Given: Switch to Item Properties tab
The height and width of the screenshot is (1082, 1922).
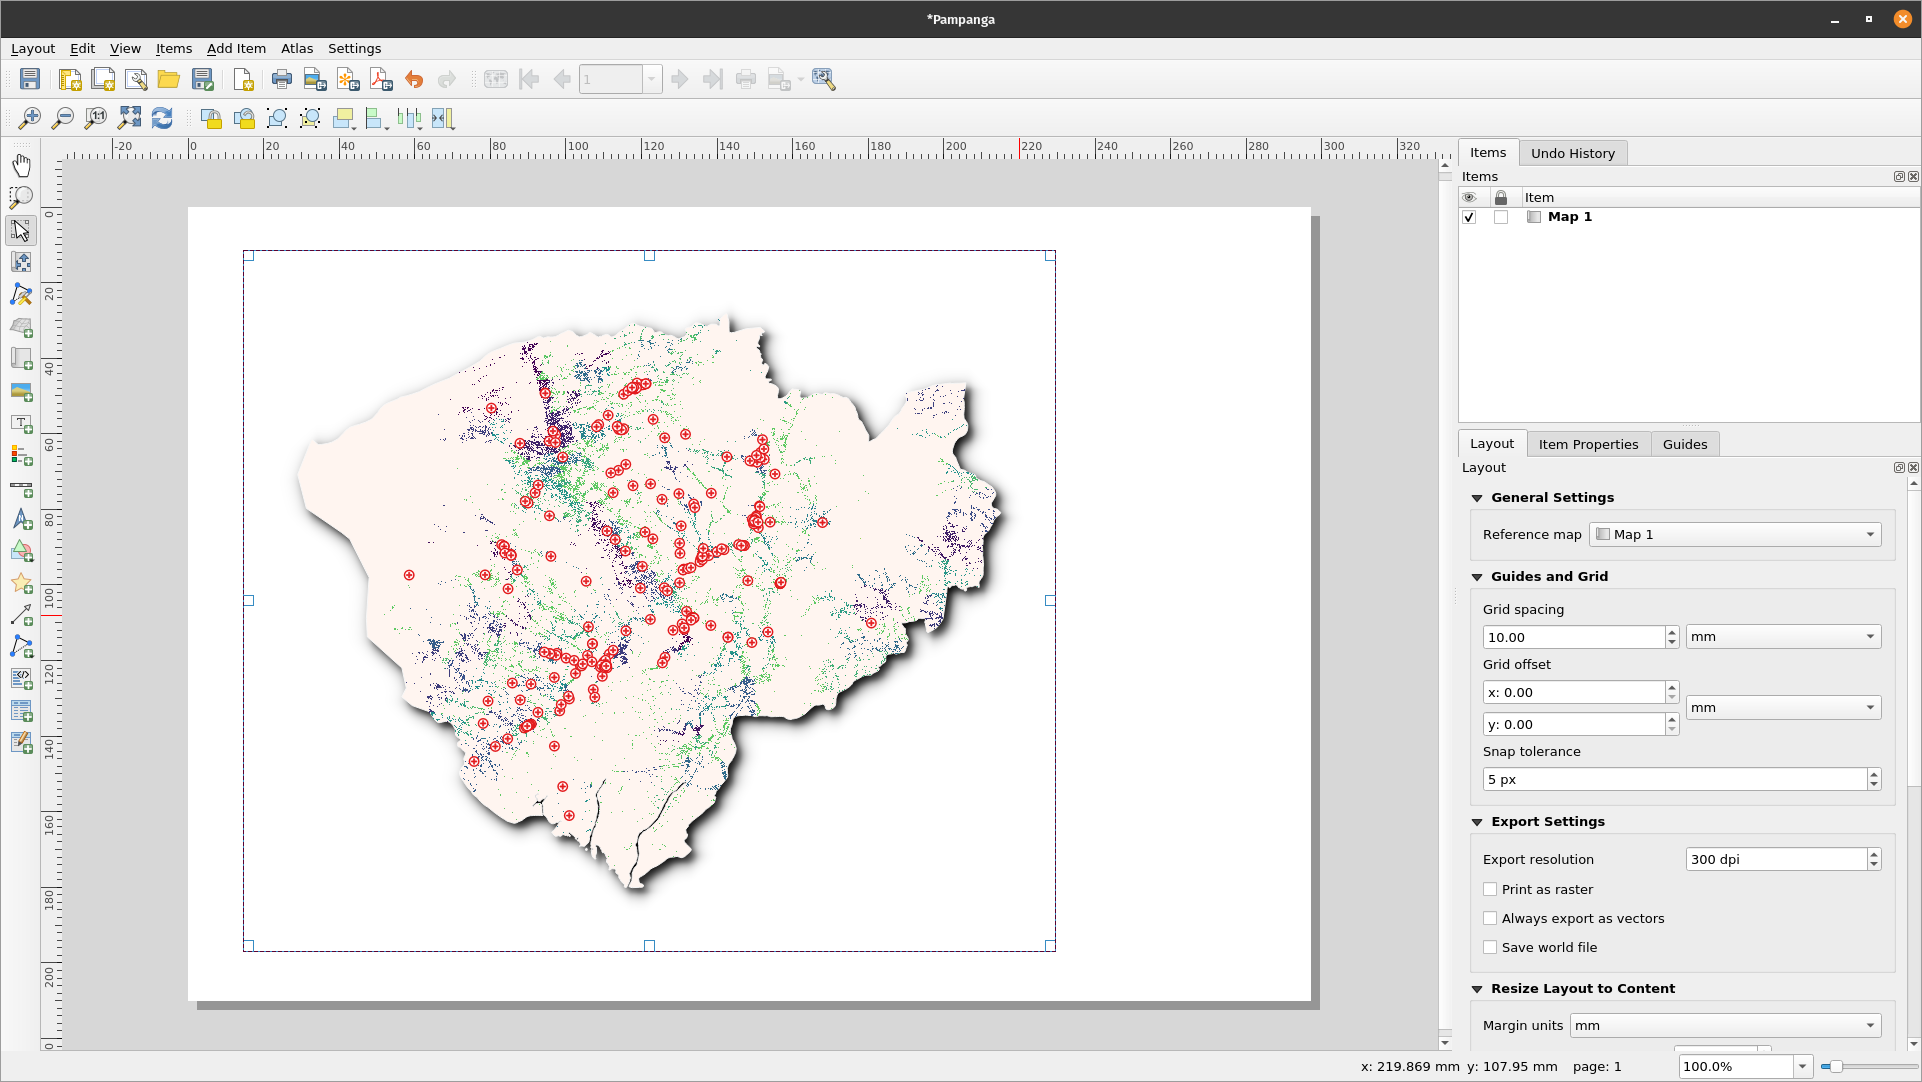Looking at the screenshot, I should pyautogui.click(x=1588, y=444).
